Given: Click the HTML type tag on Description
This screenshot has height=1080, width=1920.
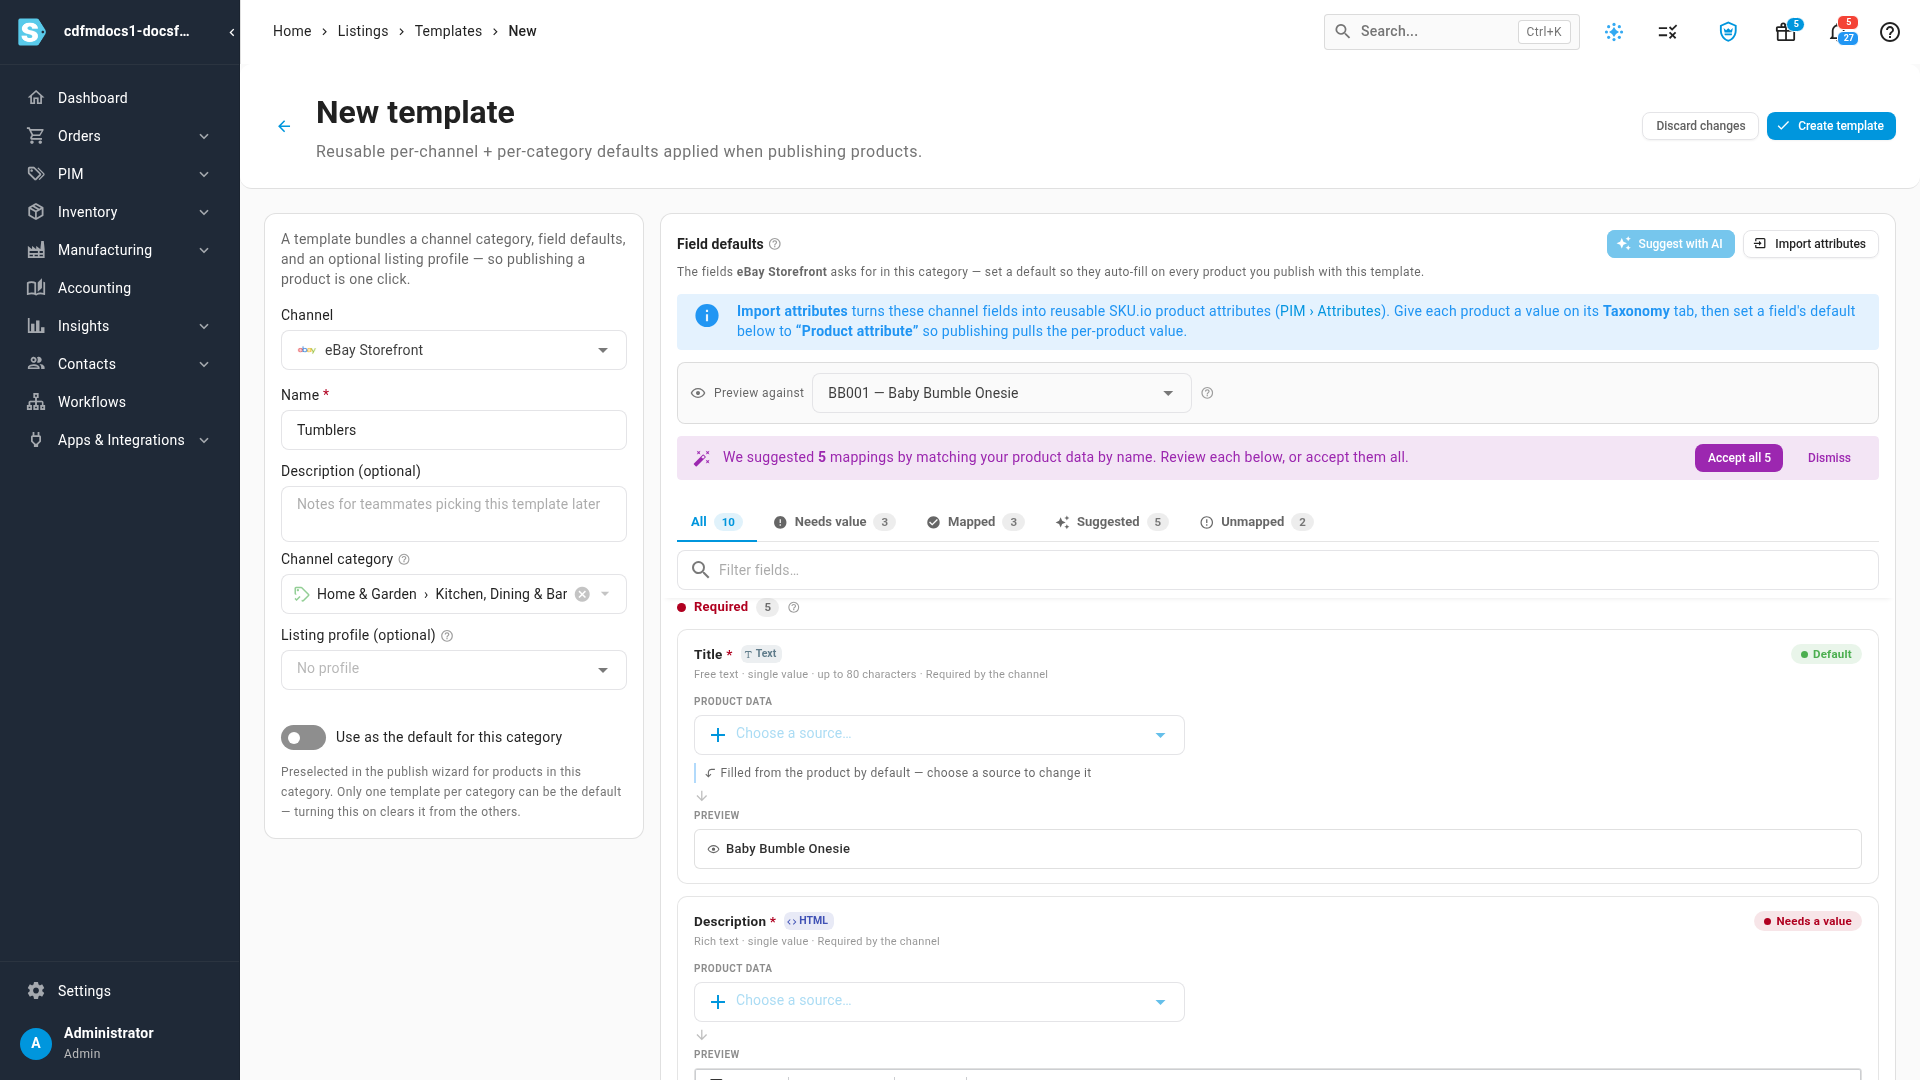Looking at the screenshot, I should [808, 921].
